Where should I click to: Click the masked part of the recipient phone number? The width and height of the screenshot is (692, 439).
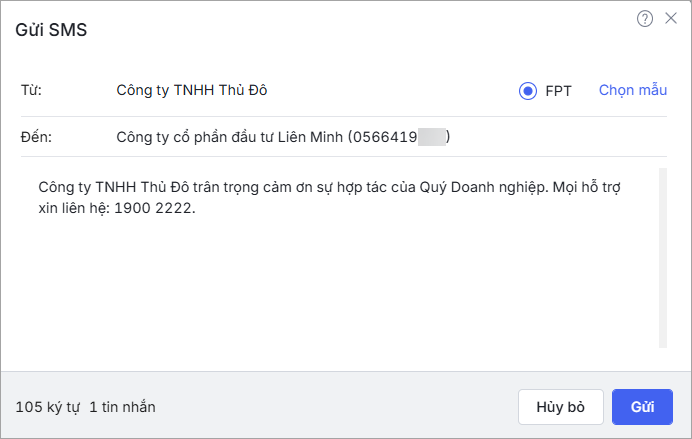431,136
